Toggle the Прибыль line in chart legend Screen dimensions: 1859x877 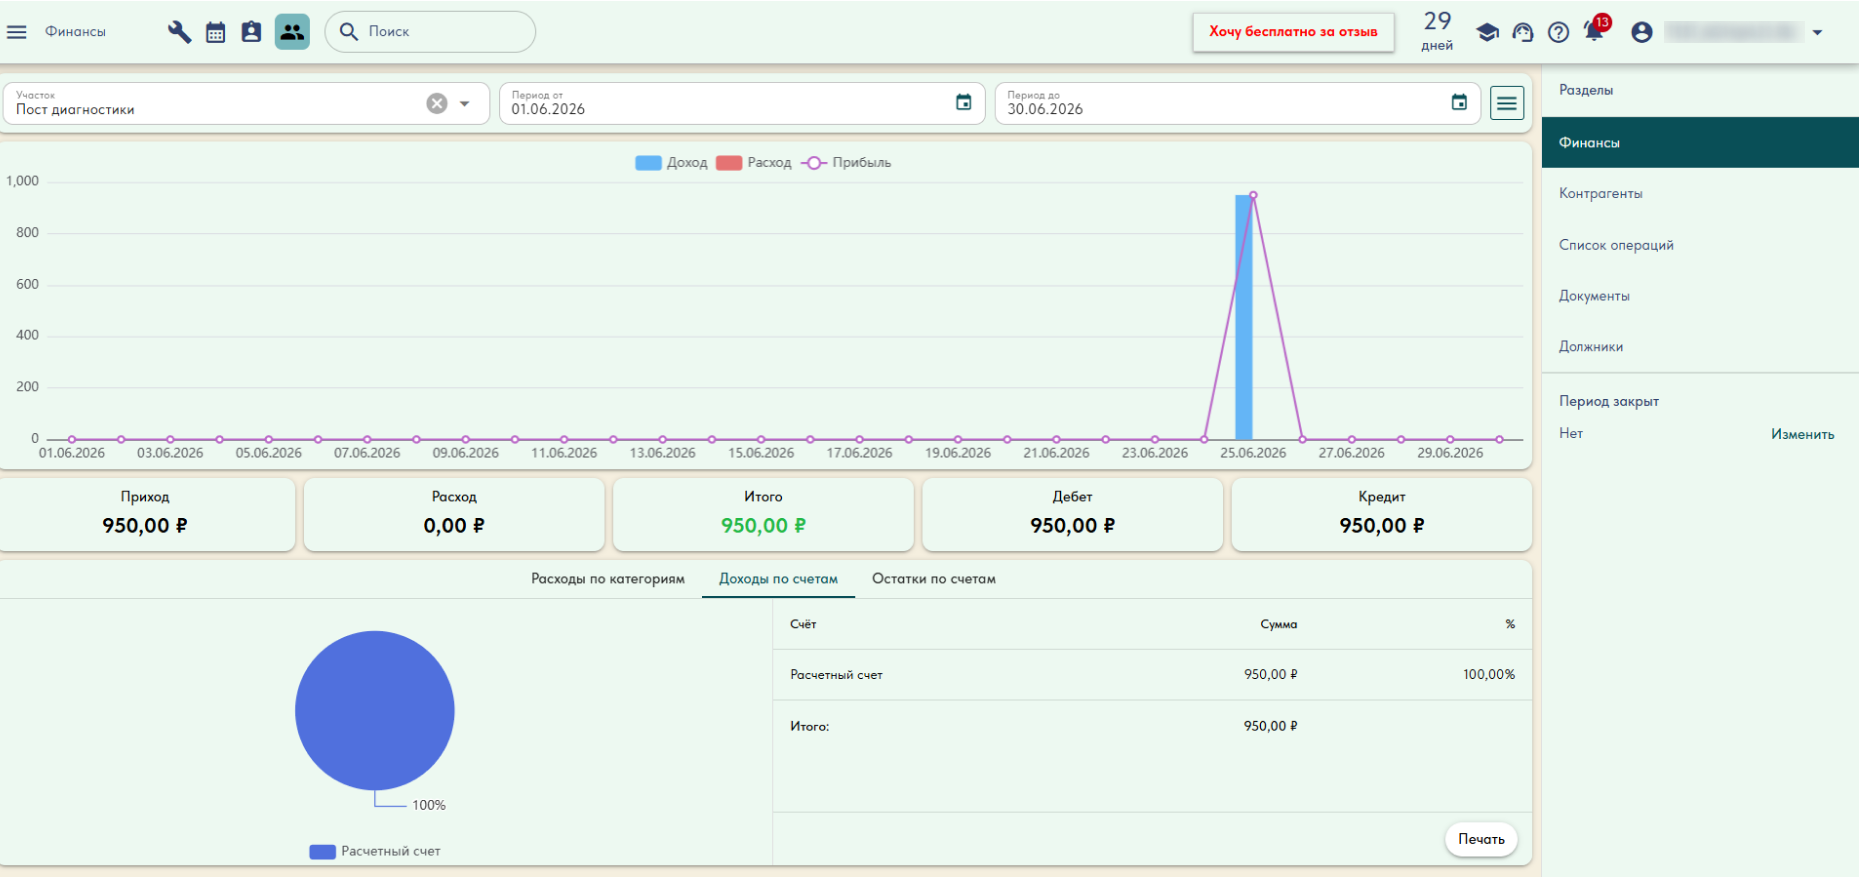point(846,163)
